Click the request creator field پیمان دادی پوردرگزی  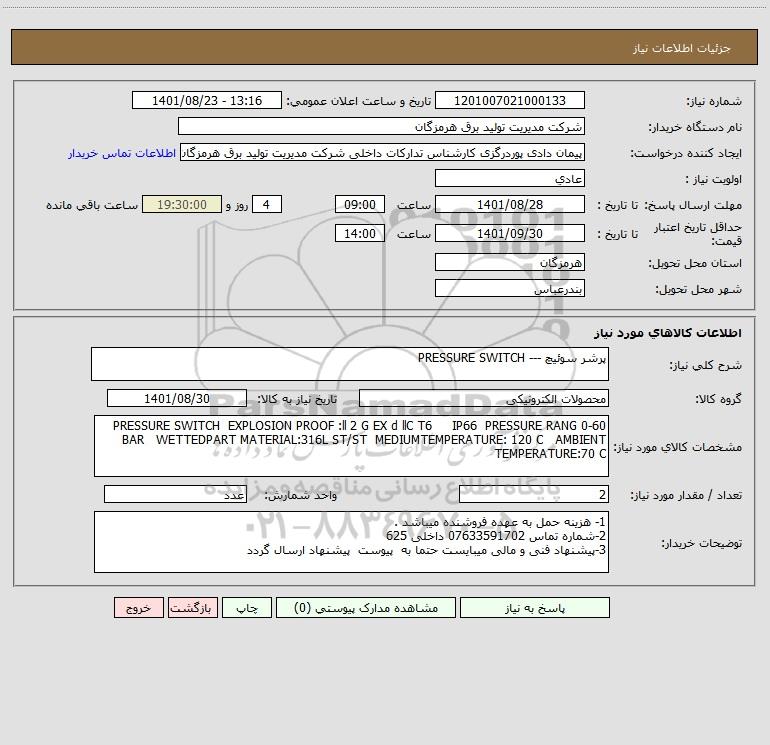(383, 152)
